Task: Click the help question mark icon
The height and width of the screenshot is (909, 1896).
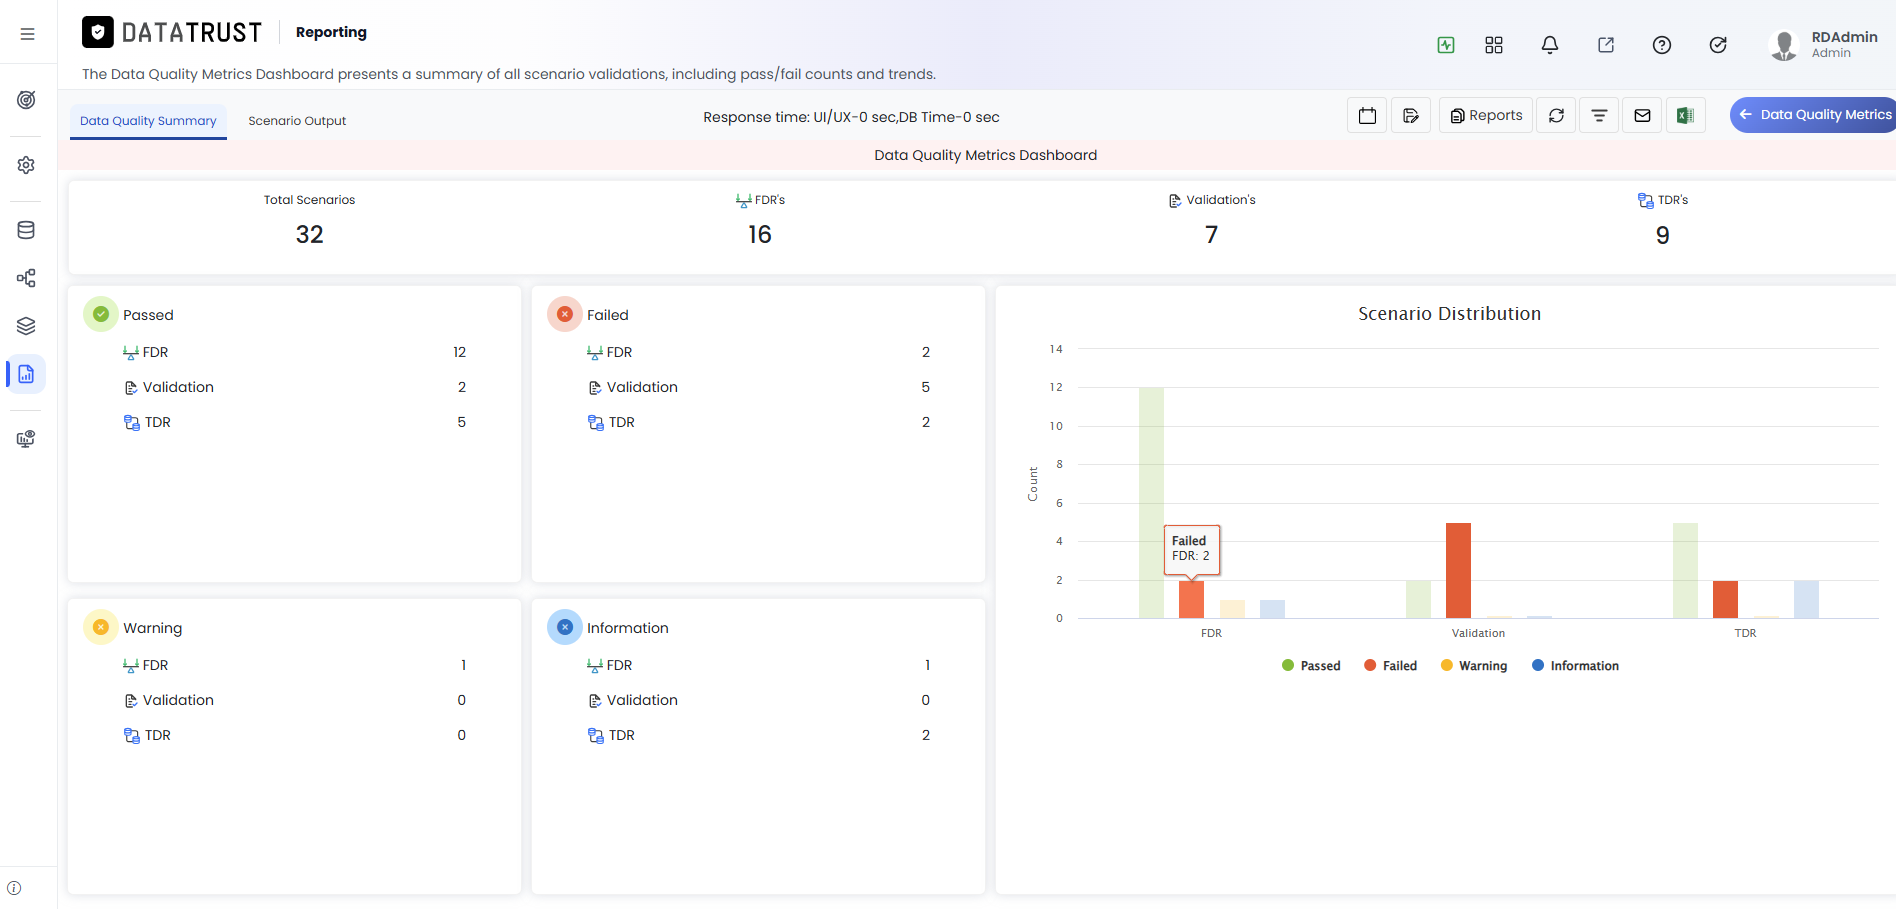Action: click(x=1662, y=45)
